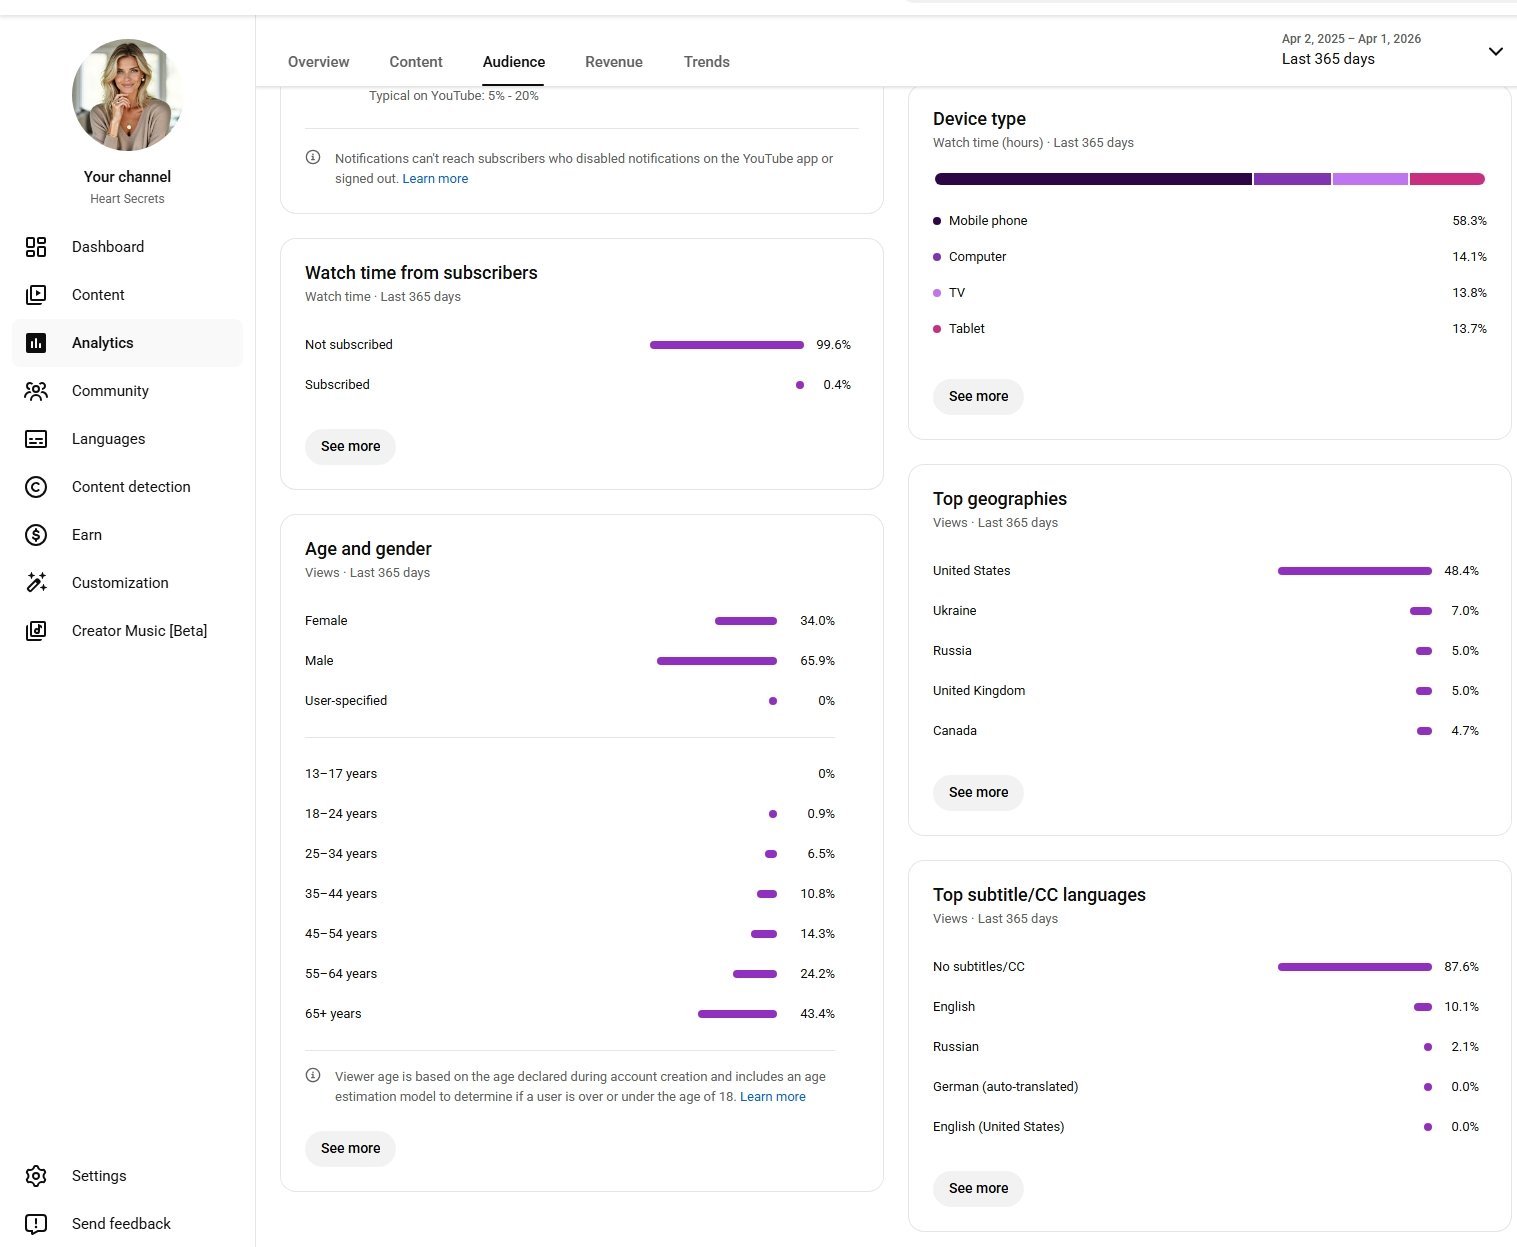Click the channel profile picture

coord(127,95)
